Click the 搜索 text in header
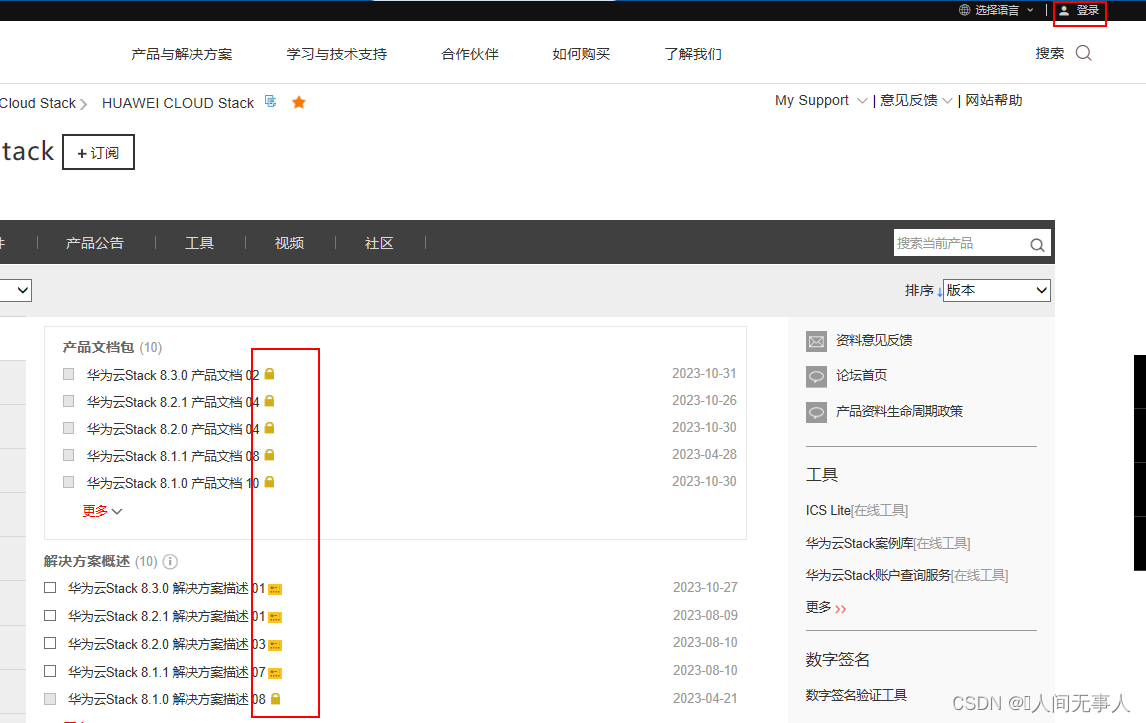This screenshot has width=1146, height=723. (x=1050, y=53)
